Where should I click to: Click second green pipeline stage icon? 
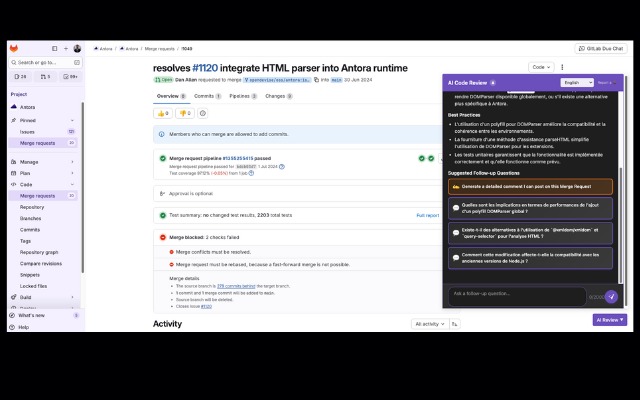431,158
